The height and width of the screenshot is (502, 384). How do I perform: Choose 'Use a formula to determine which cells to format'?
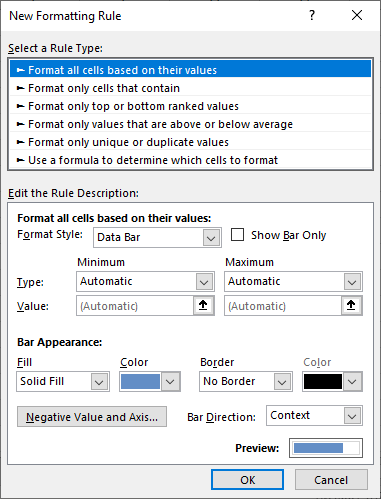pyautogui.click(x=190, y=160)
